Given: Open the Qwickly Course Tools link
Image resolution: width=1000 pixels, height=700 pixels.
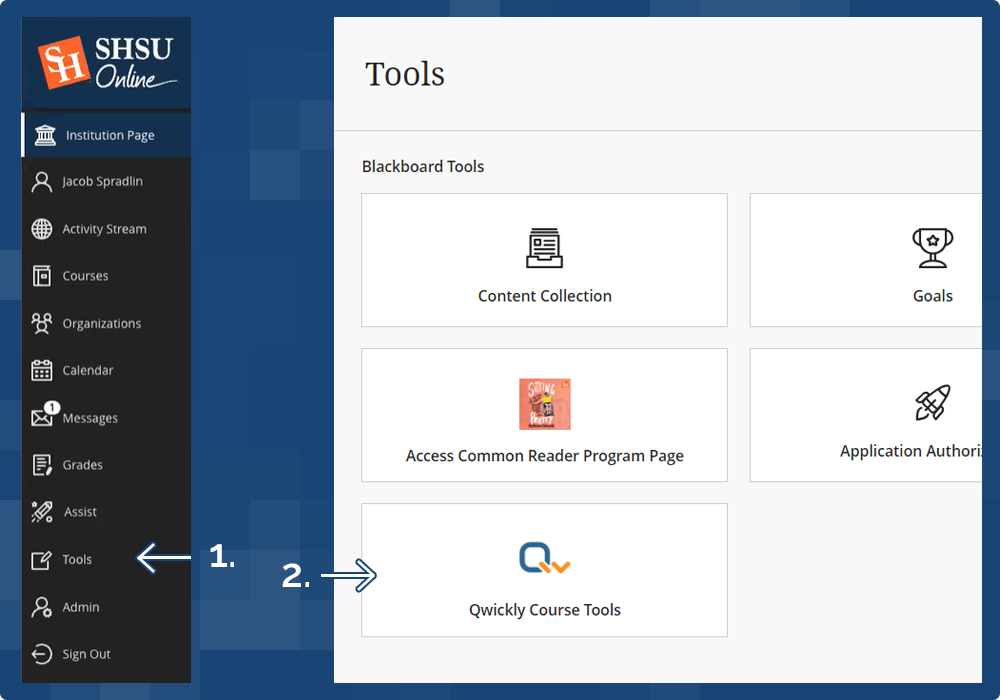Looking at the screenshot, I should pos(545,570).
